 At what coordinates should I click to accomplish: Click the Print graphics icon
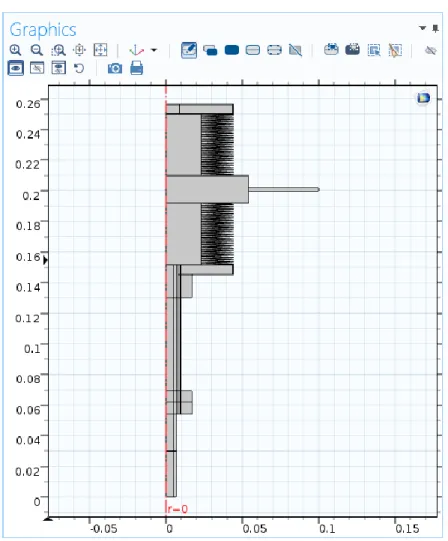(x=137, y=68)
